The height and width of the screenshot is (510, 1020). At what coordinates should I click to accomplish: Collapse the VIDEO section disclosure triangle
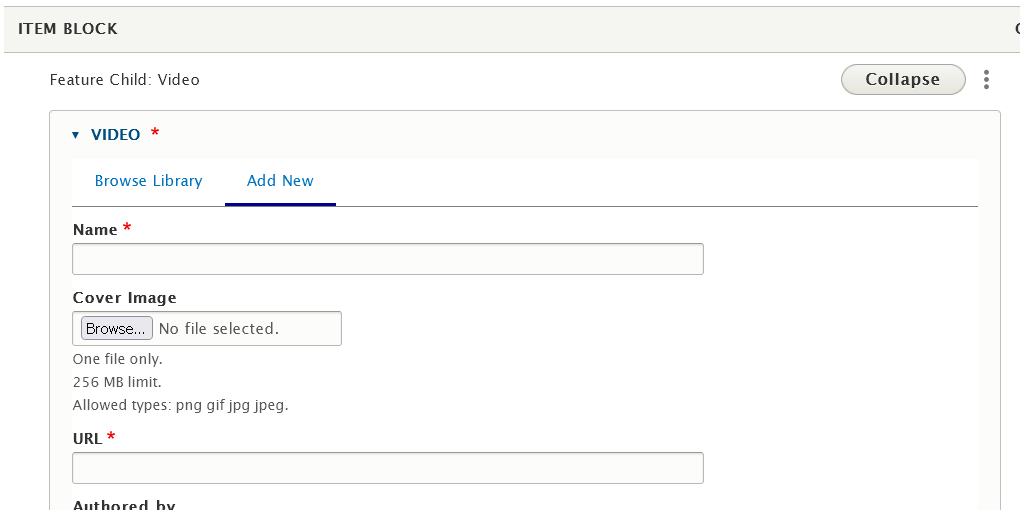click(76, 135)
